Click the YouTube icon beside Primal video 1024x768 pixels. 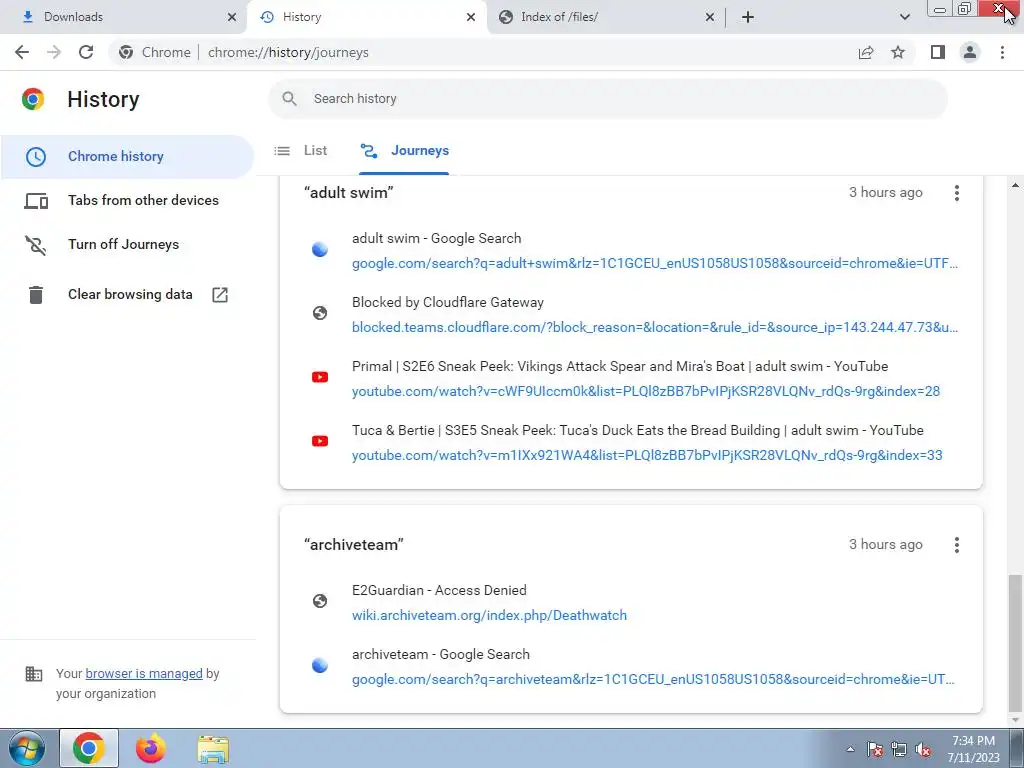[320, 377]
